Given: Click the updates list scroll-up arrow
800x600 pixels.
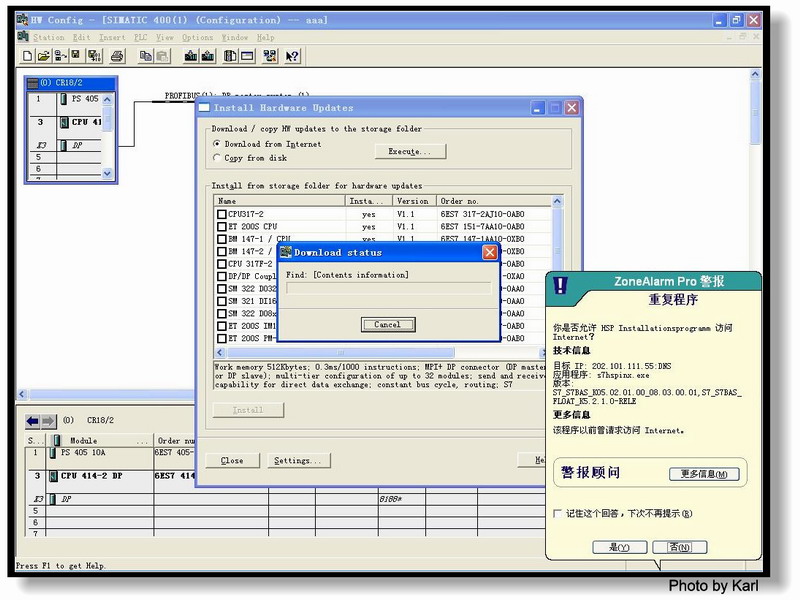Looking at the screenshot, I should click(x=557, y=202).
